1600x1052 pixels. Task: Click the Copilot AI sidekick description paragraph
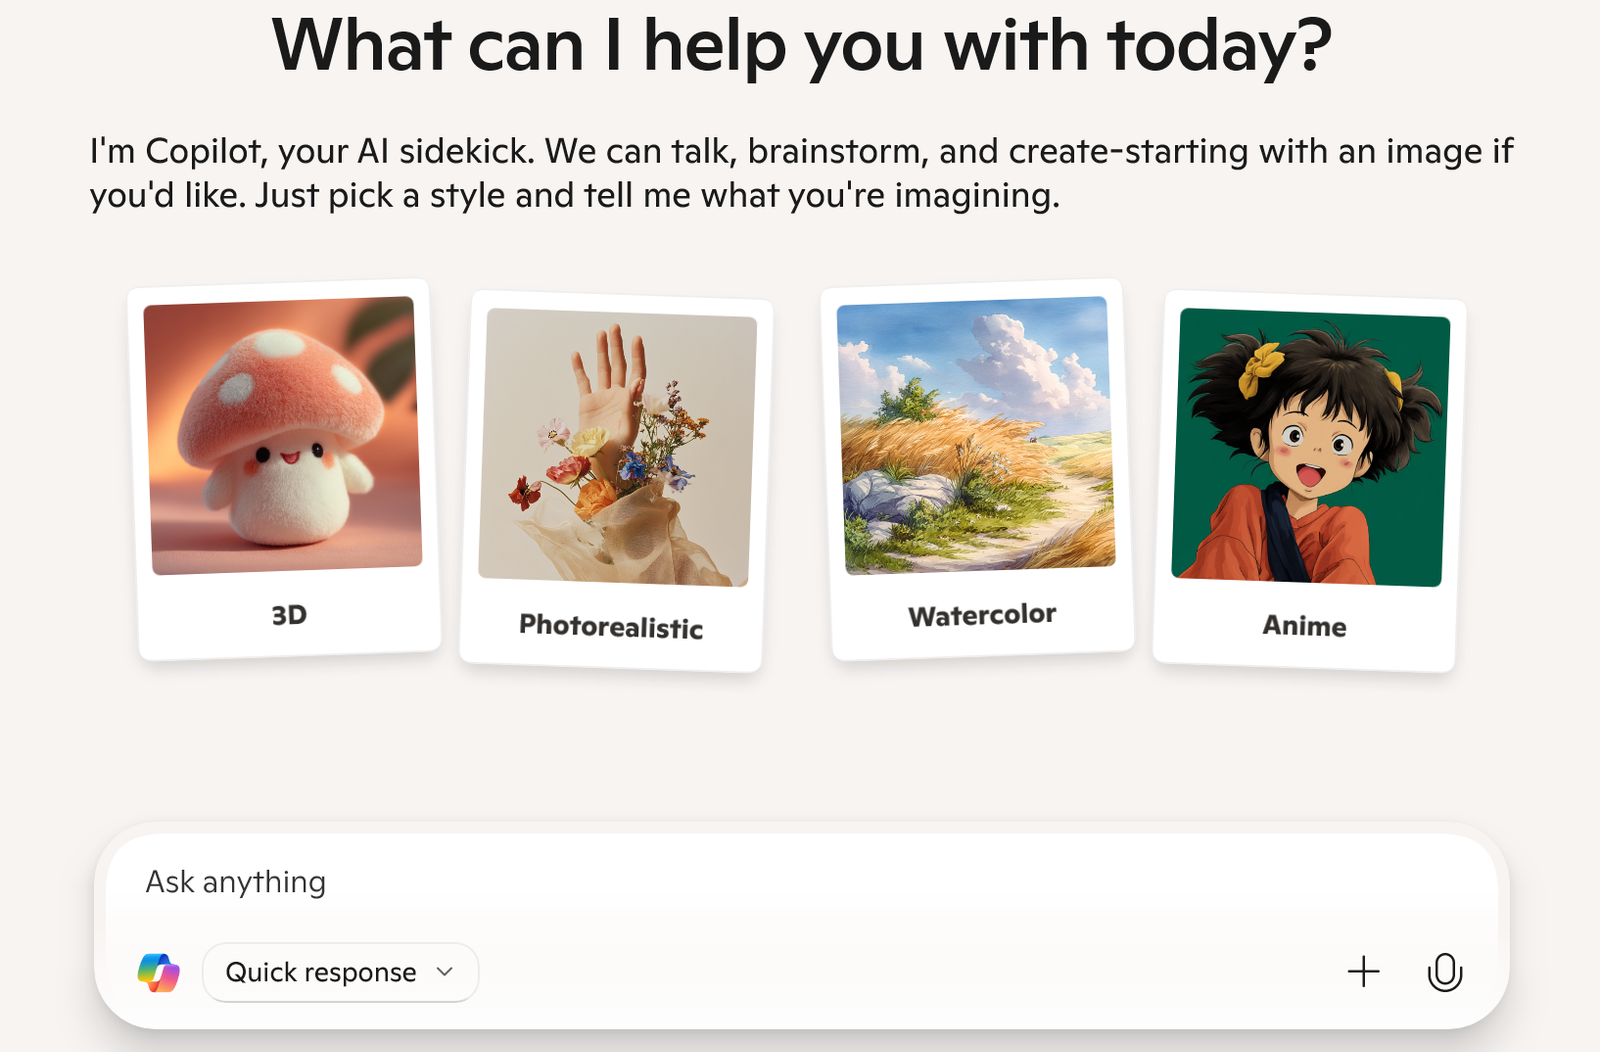click(x=801, y=173)
